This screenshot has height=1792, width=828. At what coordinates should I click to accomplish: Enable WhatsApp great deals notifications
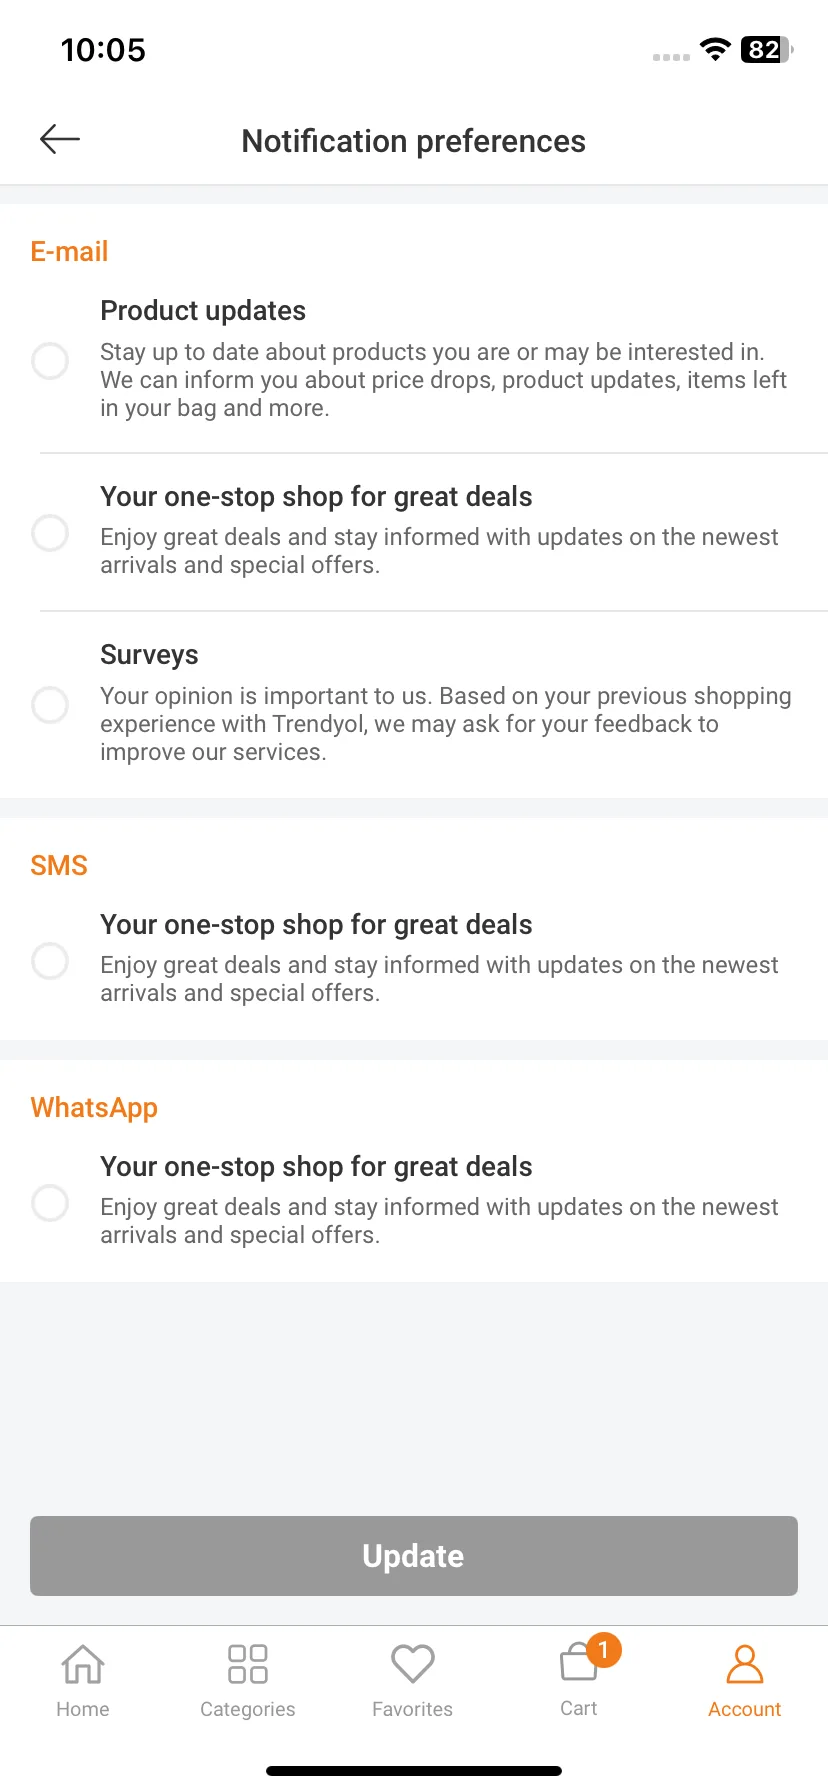tap(50, 1202)
